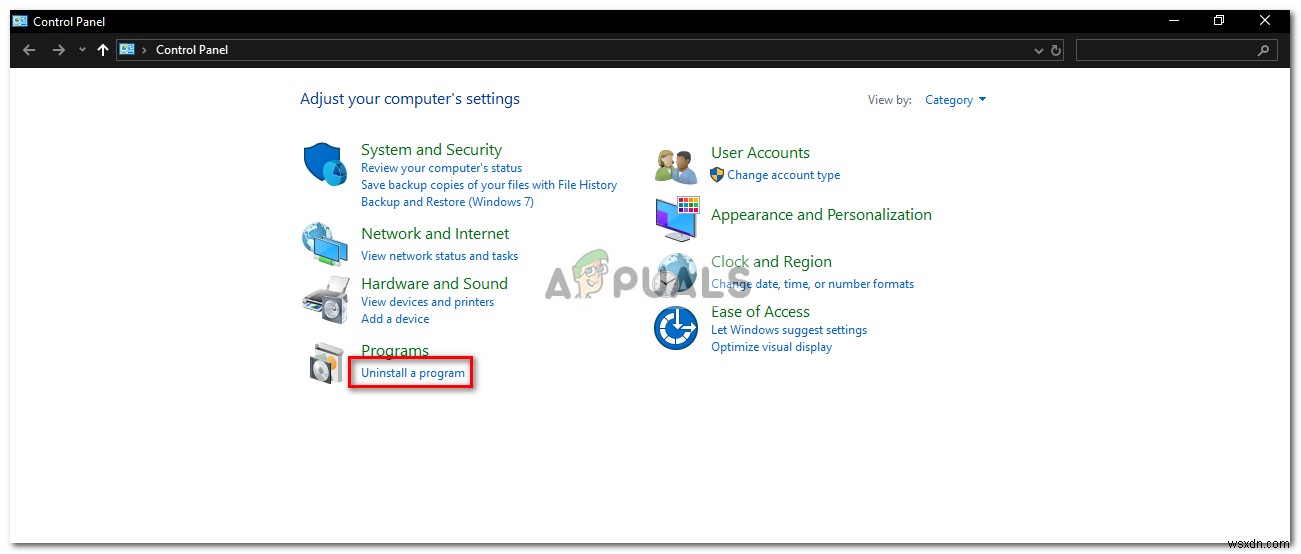Open Backup and Restore (Windows 7)
1301x554 pixels.
tap(447, 202)
